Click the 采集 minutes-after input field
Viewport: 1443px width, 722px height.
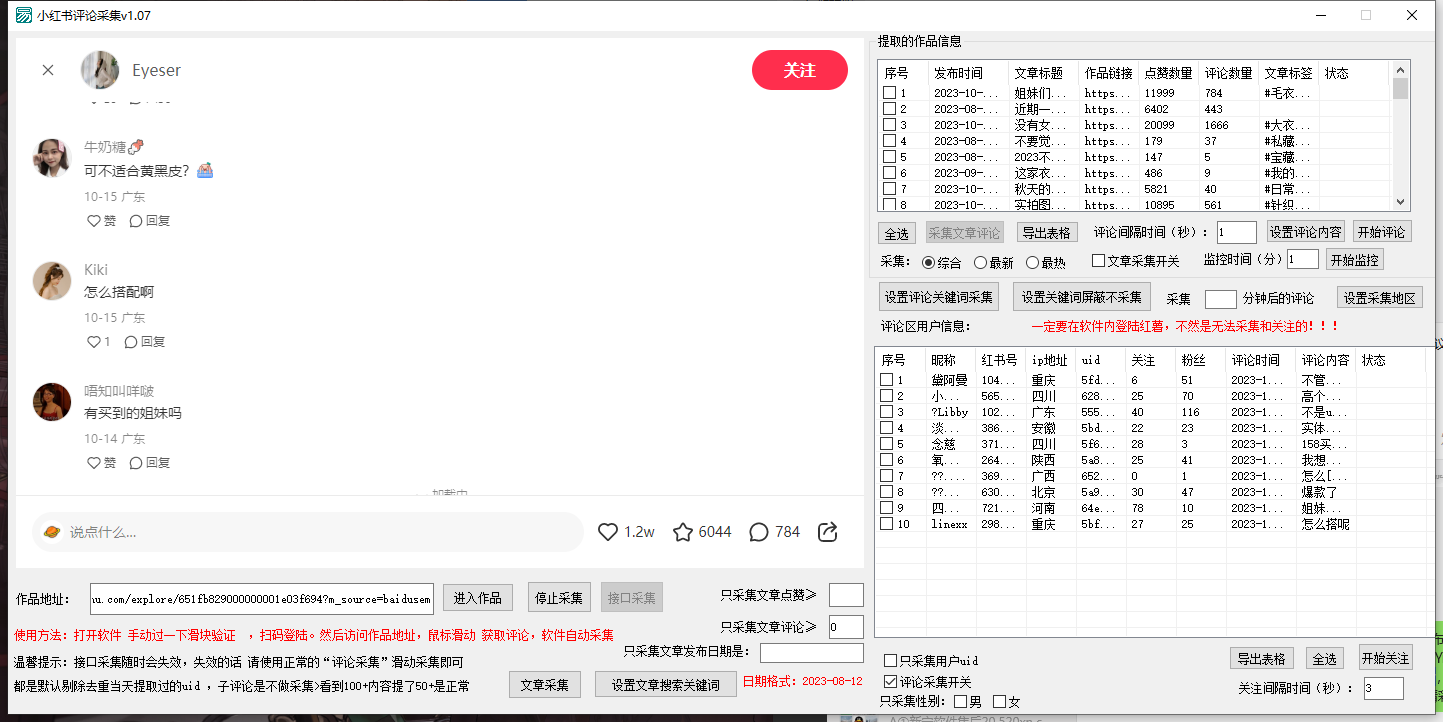(x=1221, y=299)
